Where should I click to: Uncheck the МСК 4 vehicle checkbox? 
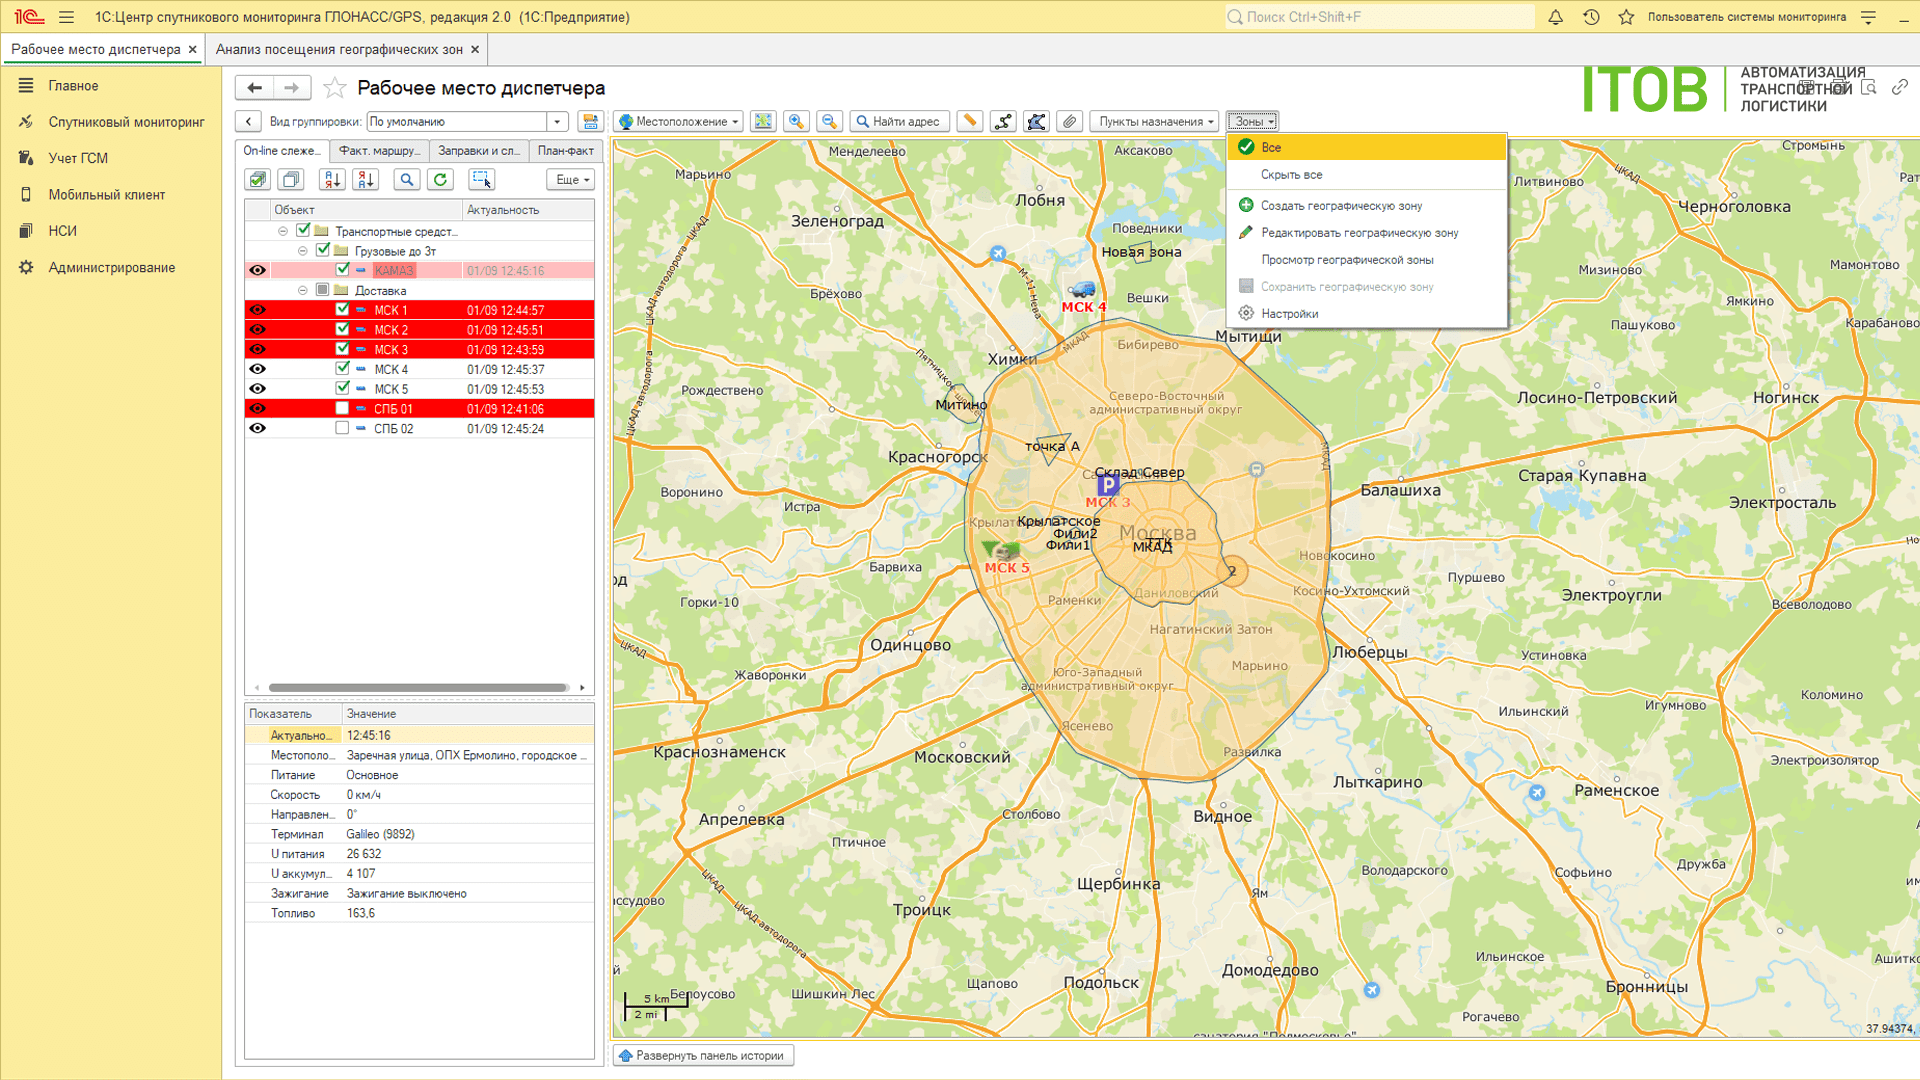tap(342, 369)
